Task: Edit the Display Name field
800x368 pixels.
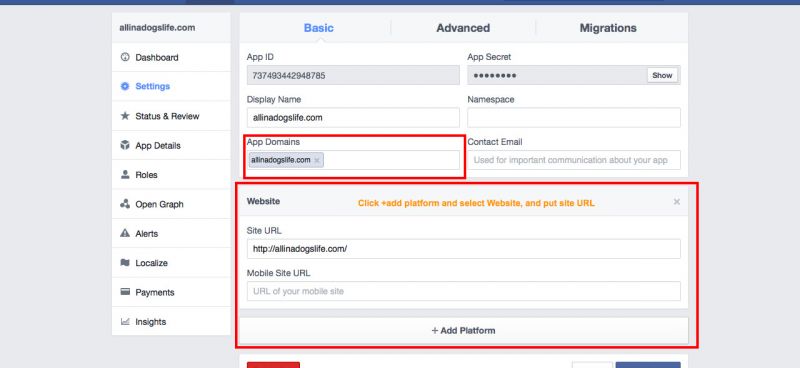Action: pyautogui.click(x=353, y=117)
